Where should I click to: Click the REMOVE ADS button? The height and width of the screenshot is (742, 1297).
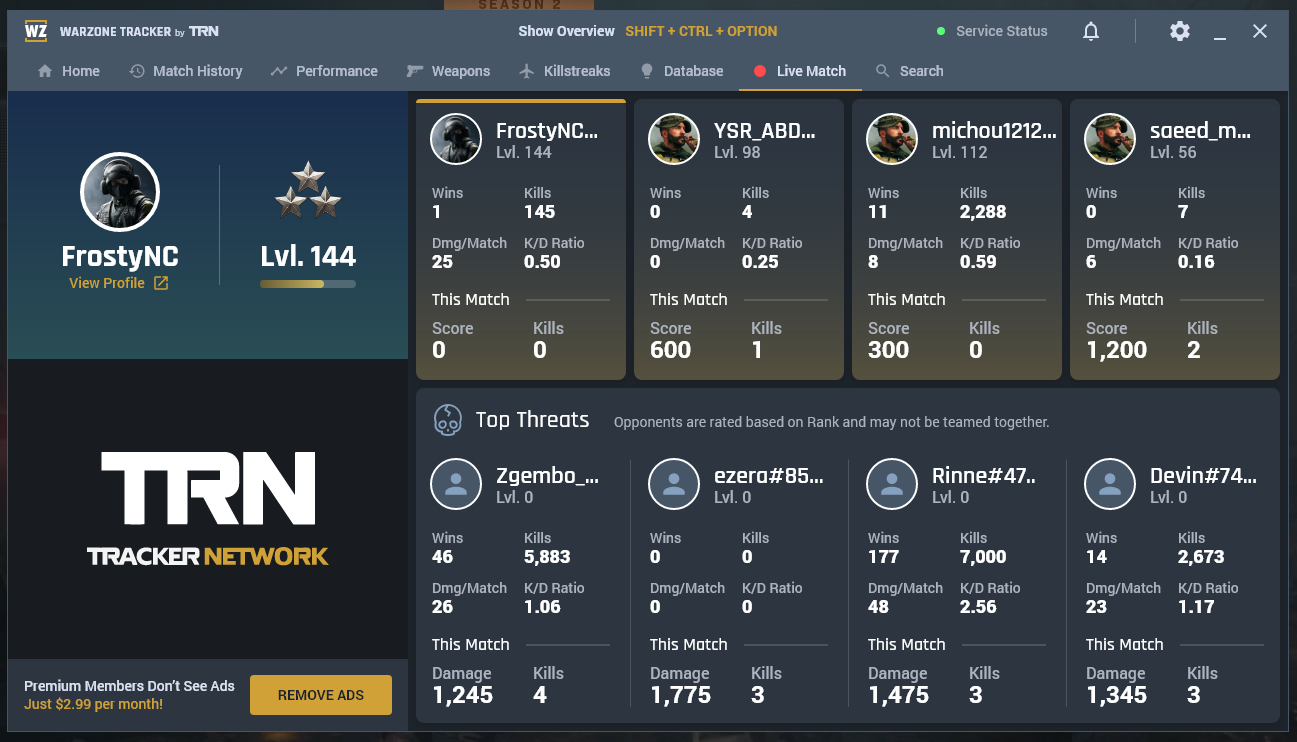[321, 695]
